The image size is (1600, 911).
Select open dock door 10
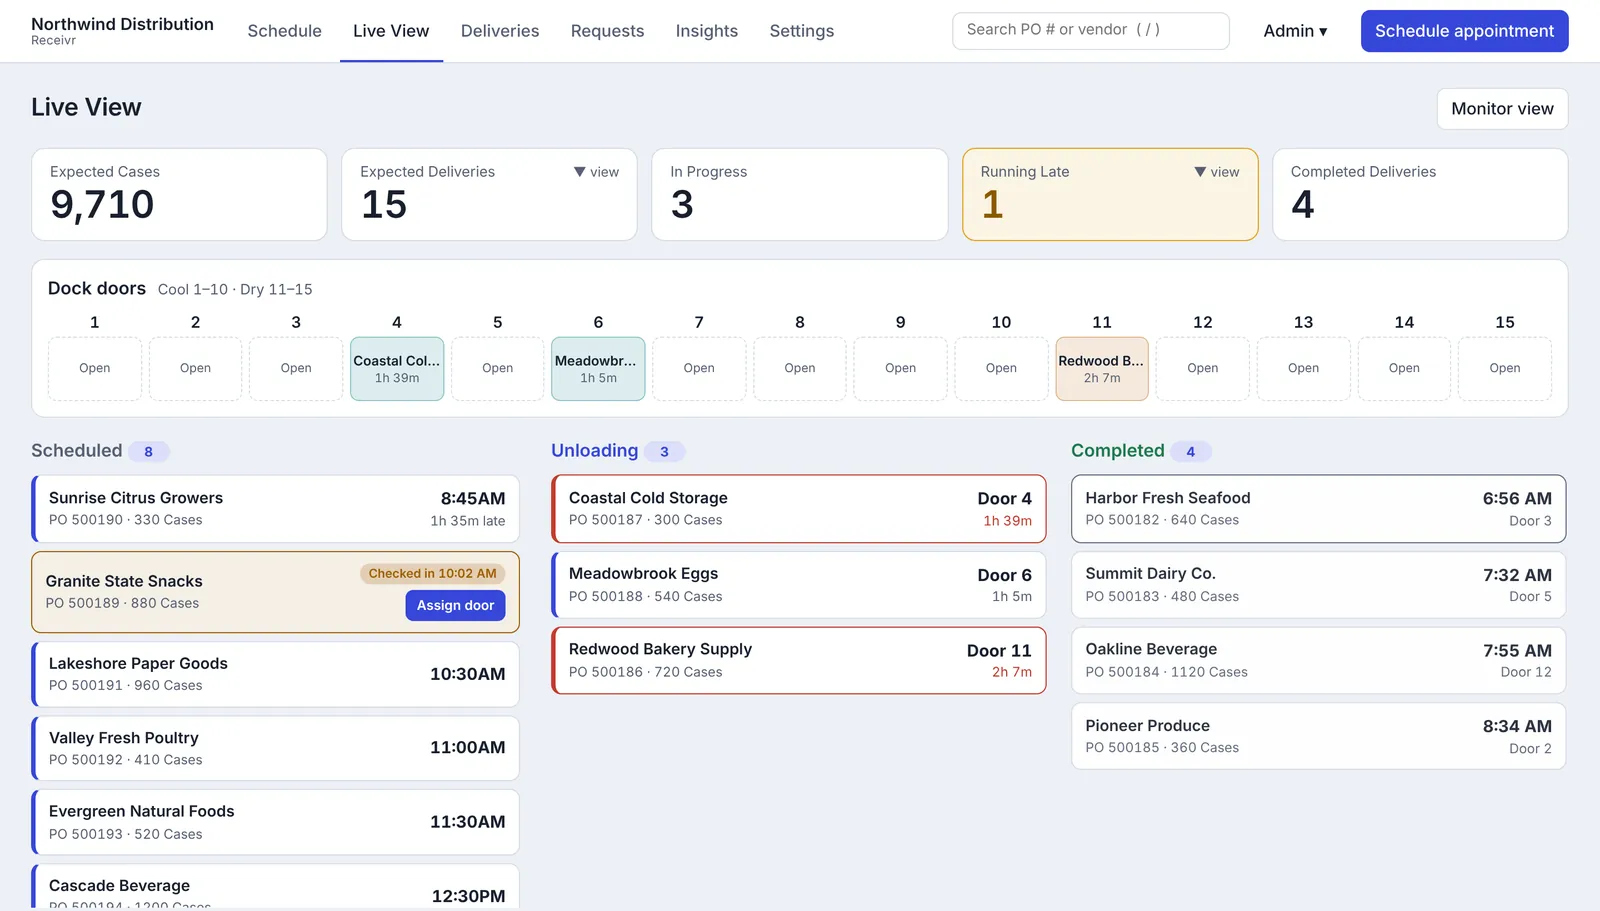point(1001,368)
